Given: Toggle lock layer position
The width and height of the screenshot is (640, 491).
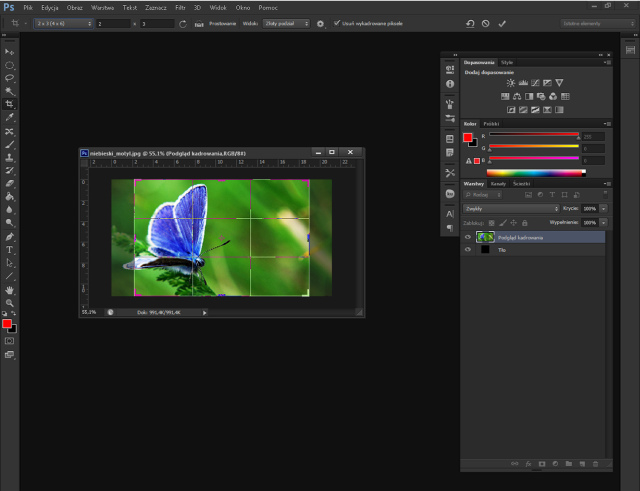Looking at the screenshot, I should pos(513,223).
